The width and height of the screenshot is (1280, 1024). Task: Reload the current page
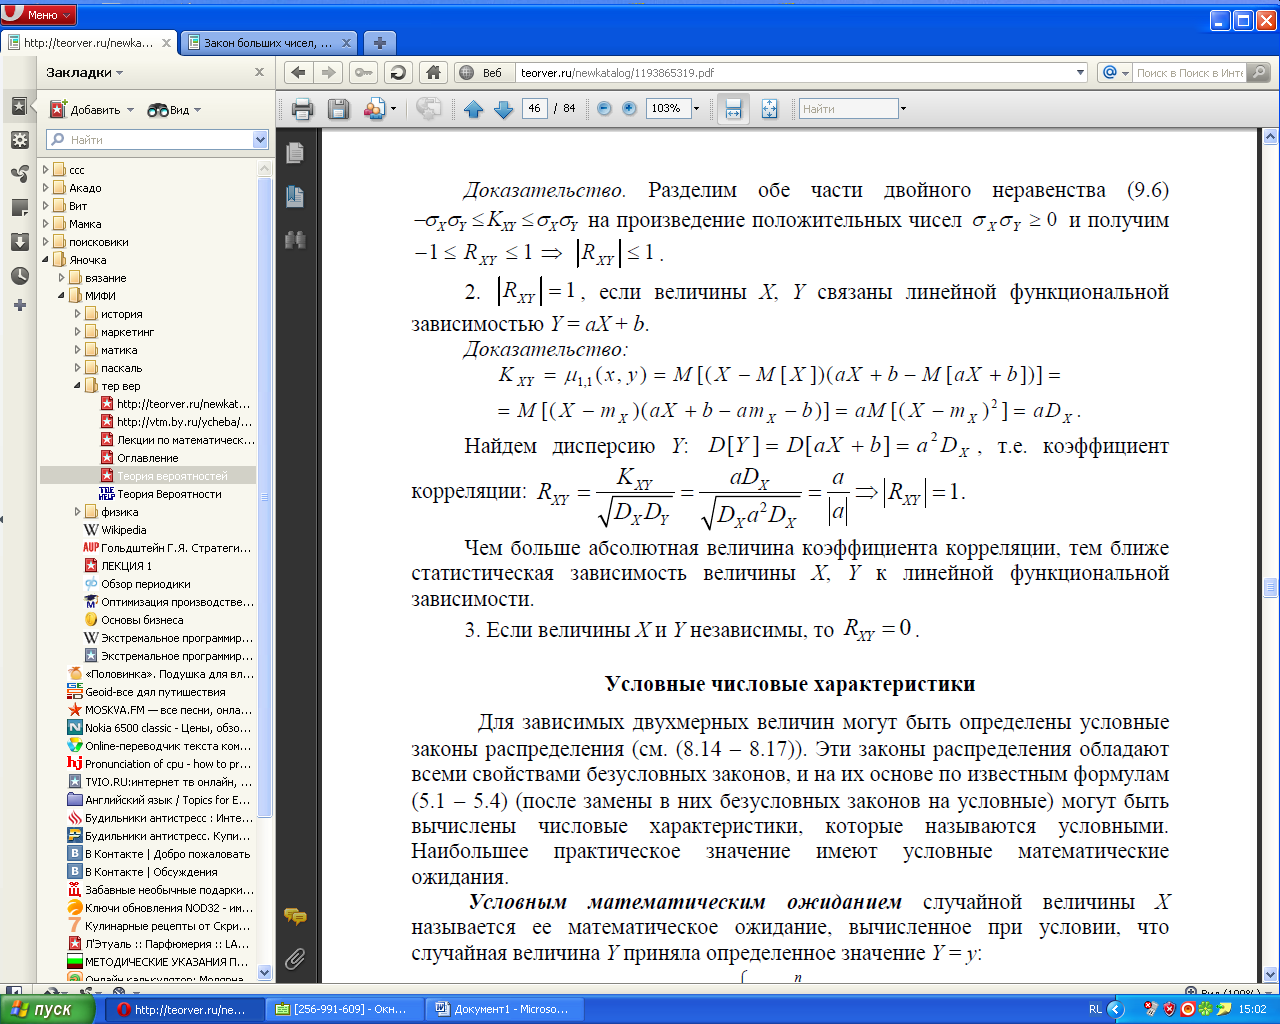click(x=398, y=72)
